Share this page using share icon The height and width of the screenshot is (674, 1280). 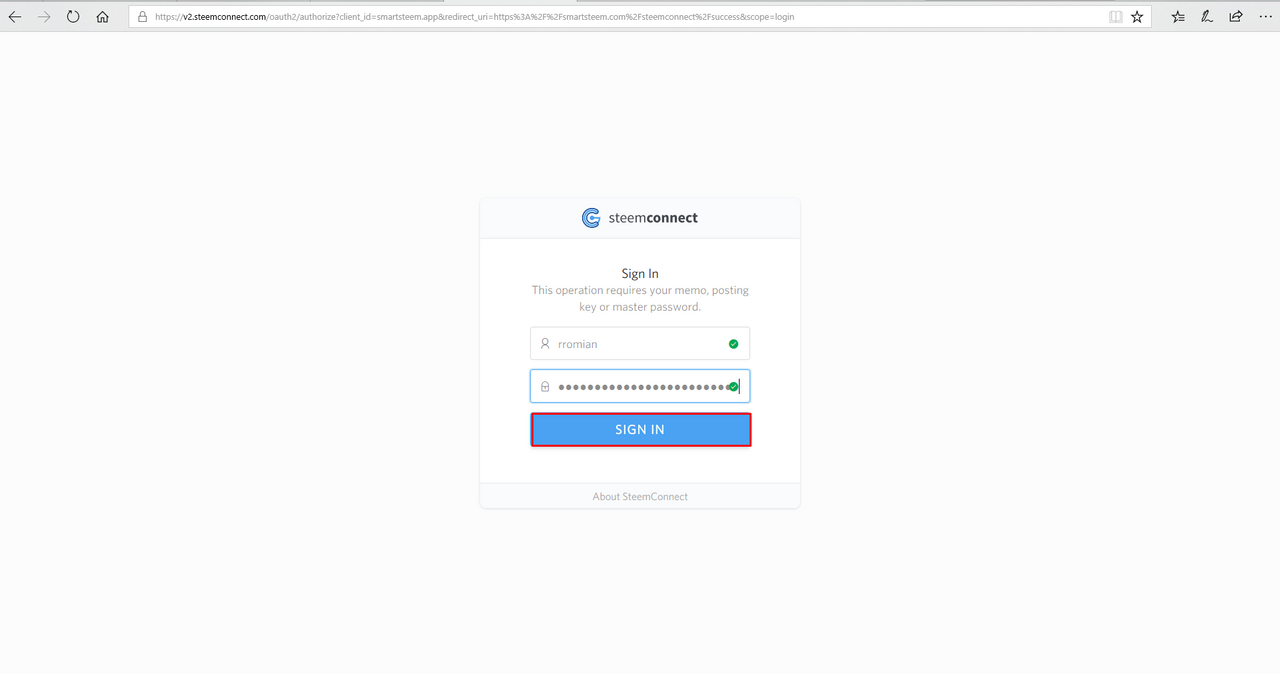pos(1236,17)
